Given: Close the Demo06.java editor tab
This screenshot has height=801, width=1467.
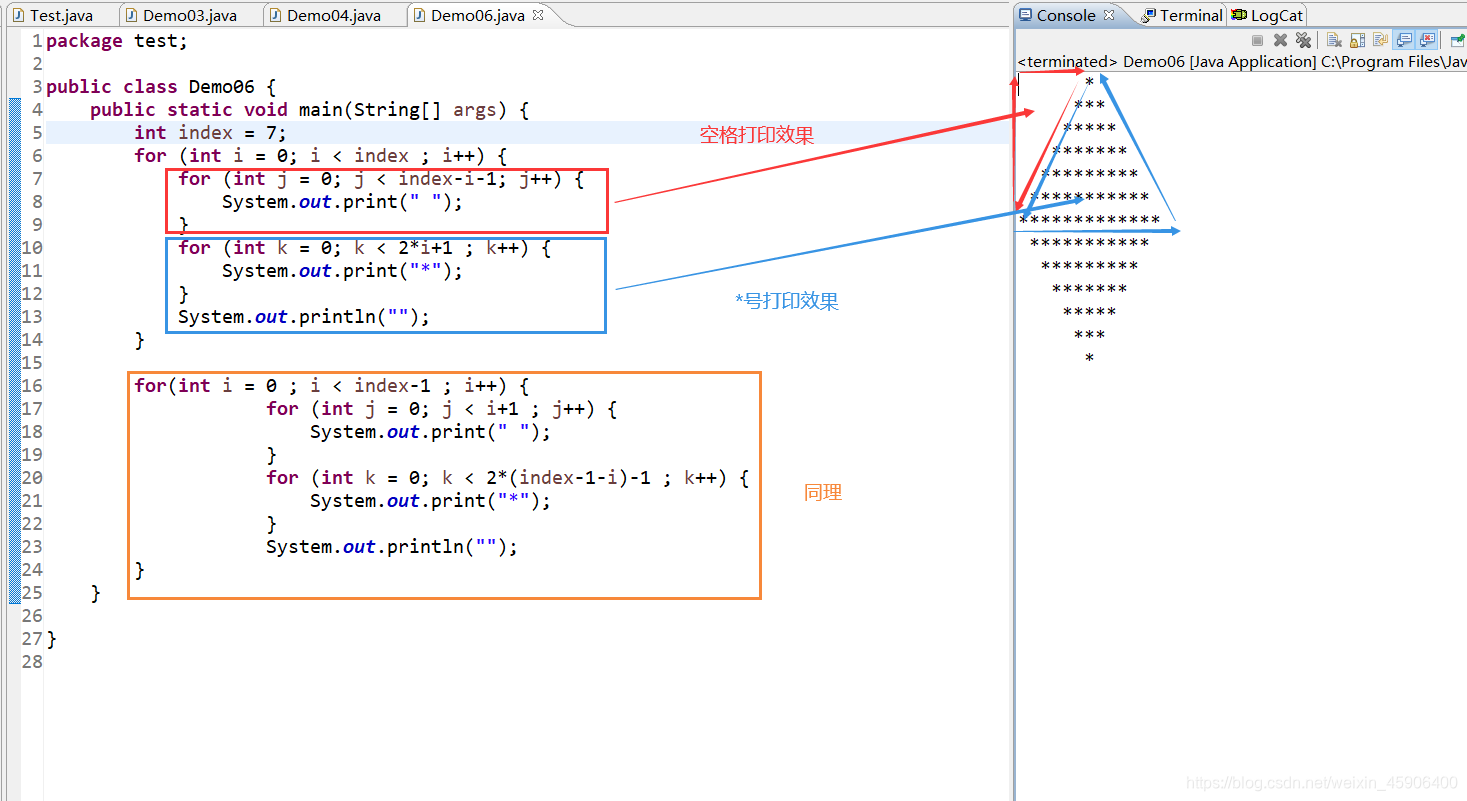Looking at the screenshot, I should 538,15.
